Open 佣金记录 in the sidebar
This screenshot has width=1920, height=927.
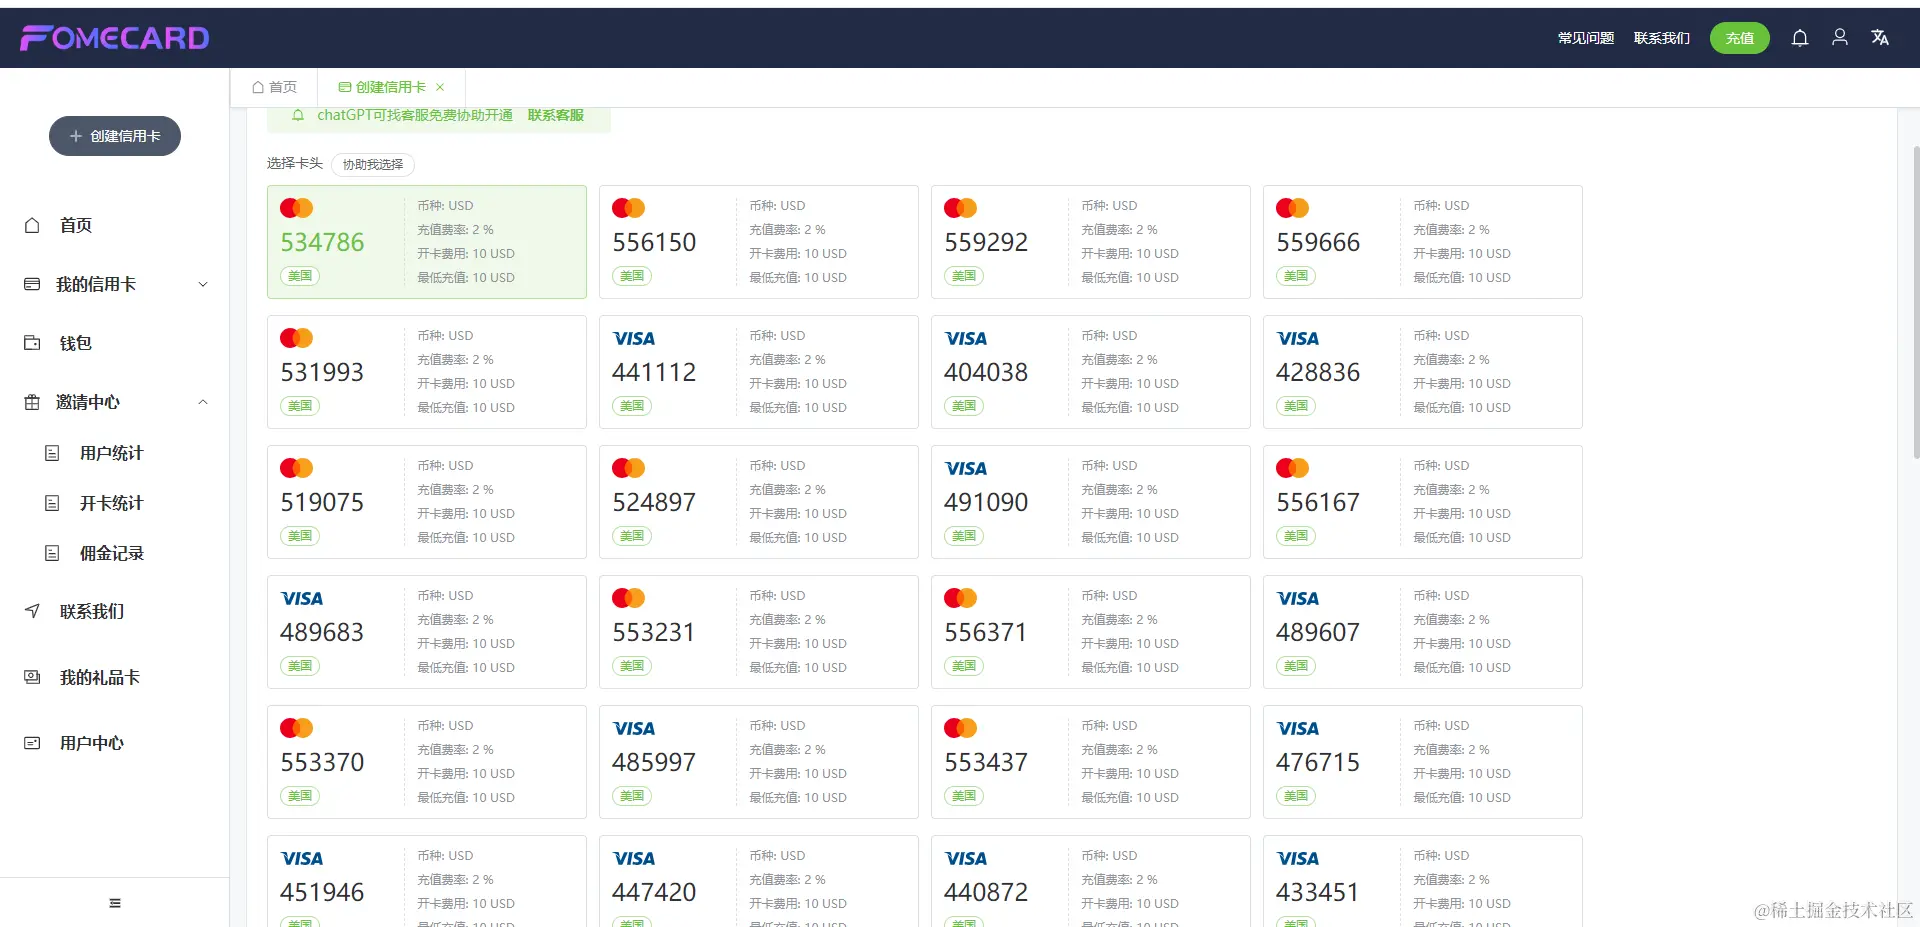click(x=114, y=553)
